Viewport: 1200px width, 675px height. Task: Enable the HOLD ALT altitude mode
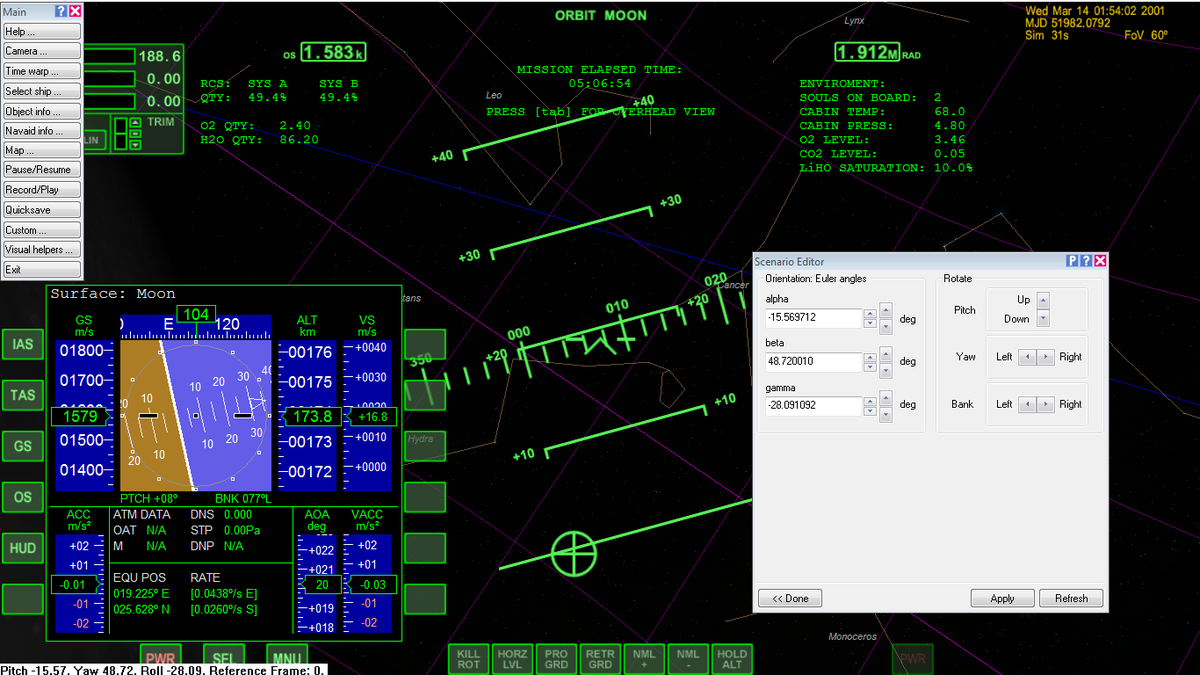tap(732, 659)
